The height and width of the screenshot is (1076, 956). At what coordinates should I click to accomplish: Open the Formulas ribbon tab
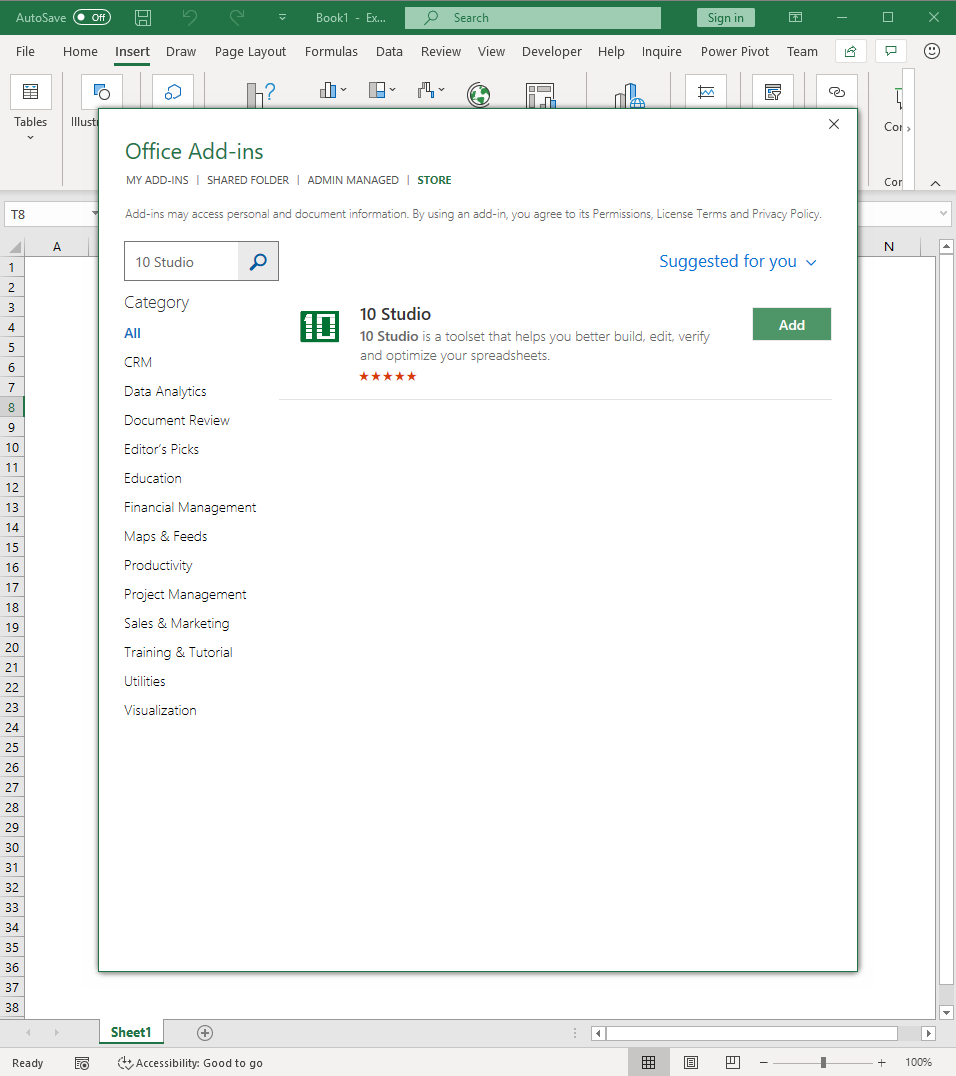pyautogui.click(x=331, y=51)
